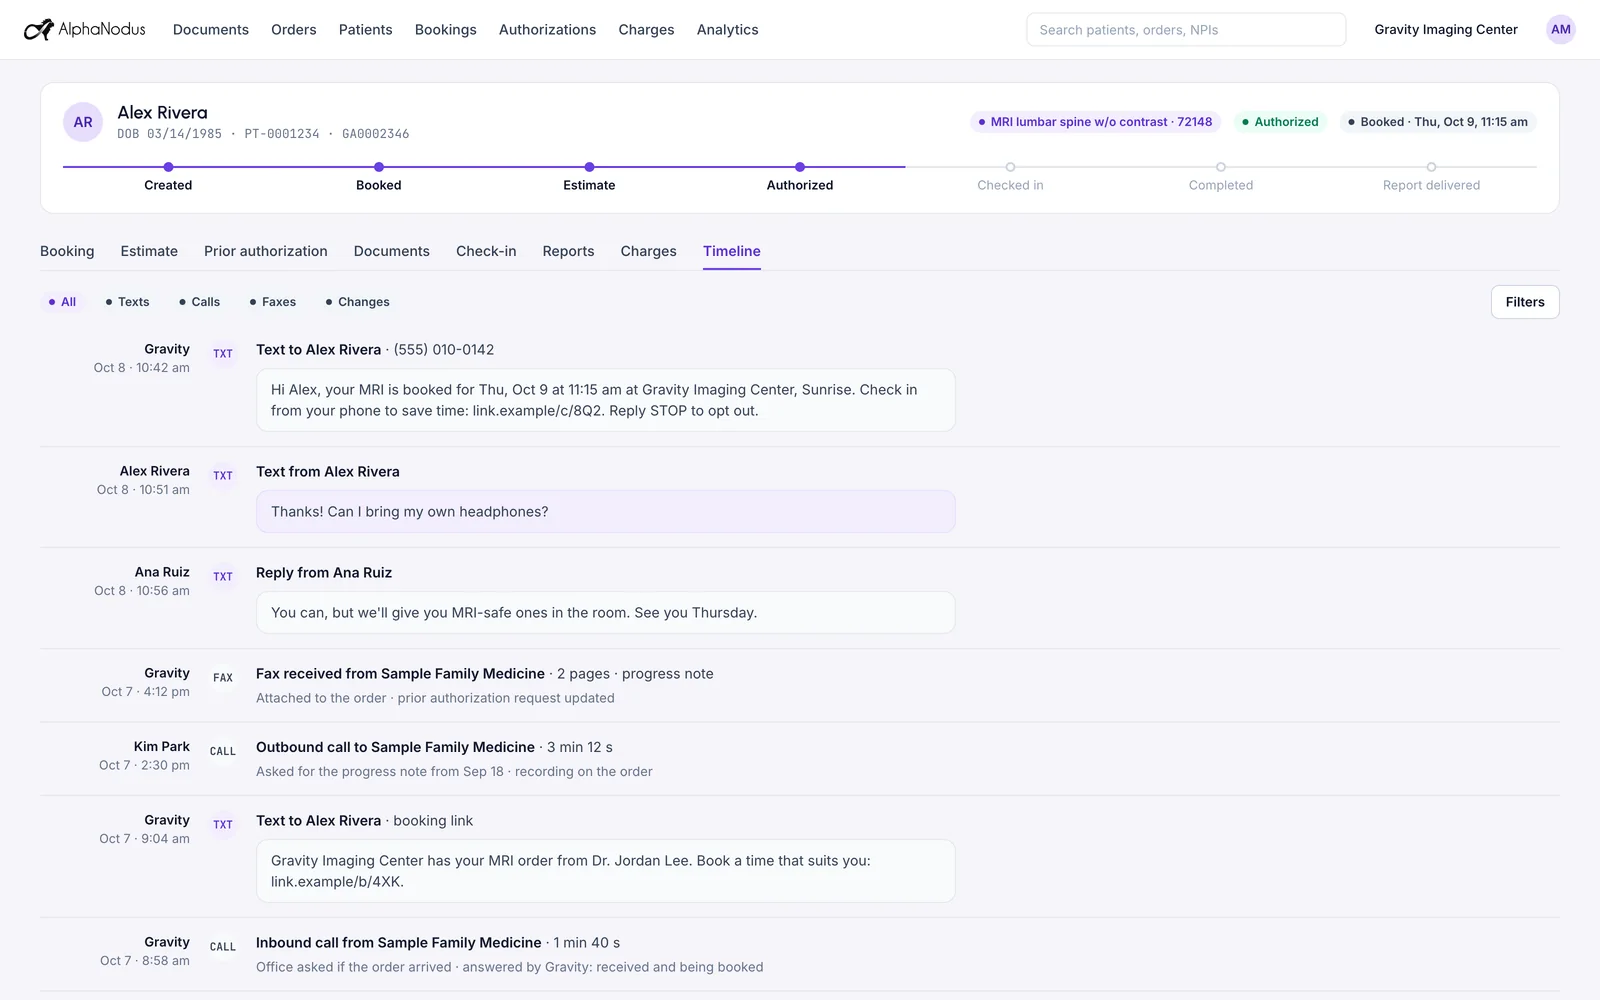Viewport: 1600px width, 1000px height.
Task: Switch to the Estimate tab
Action: 149,251
